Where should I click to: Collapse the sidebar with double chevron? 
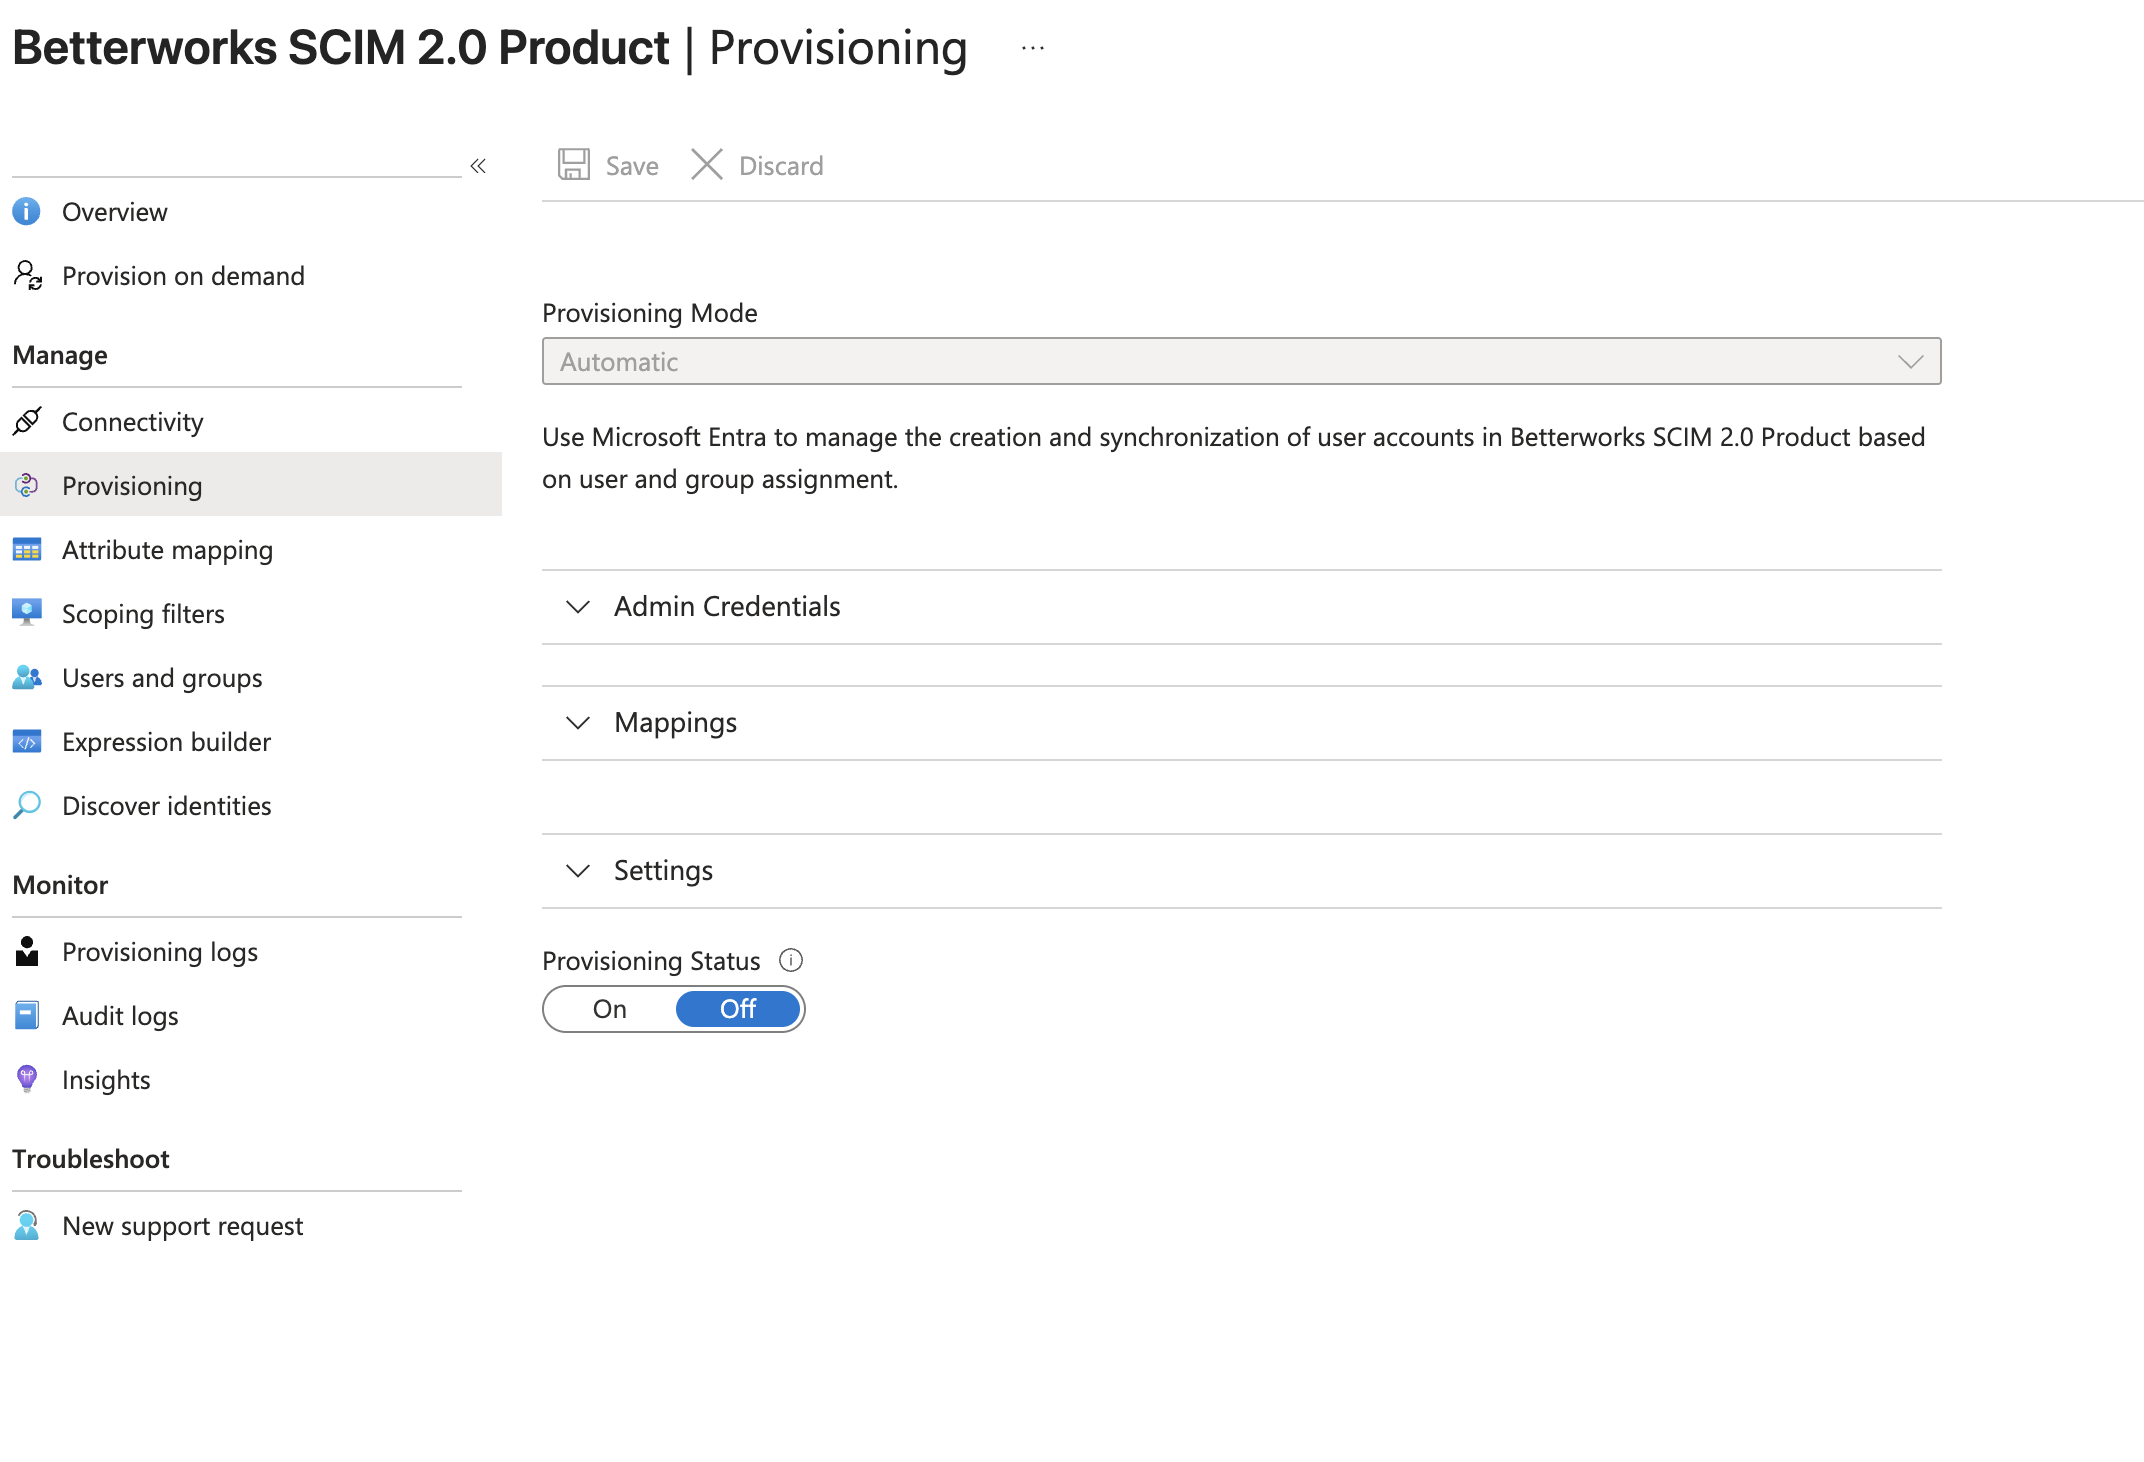478,166
